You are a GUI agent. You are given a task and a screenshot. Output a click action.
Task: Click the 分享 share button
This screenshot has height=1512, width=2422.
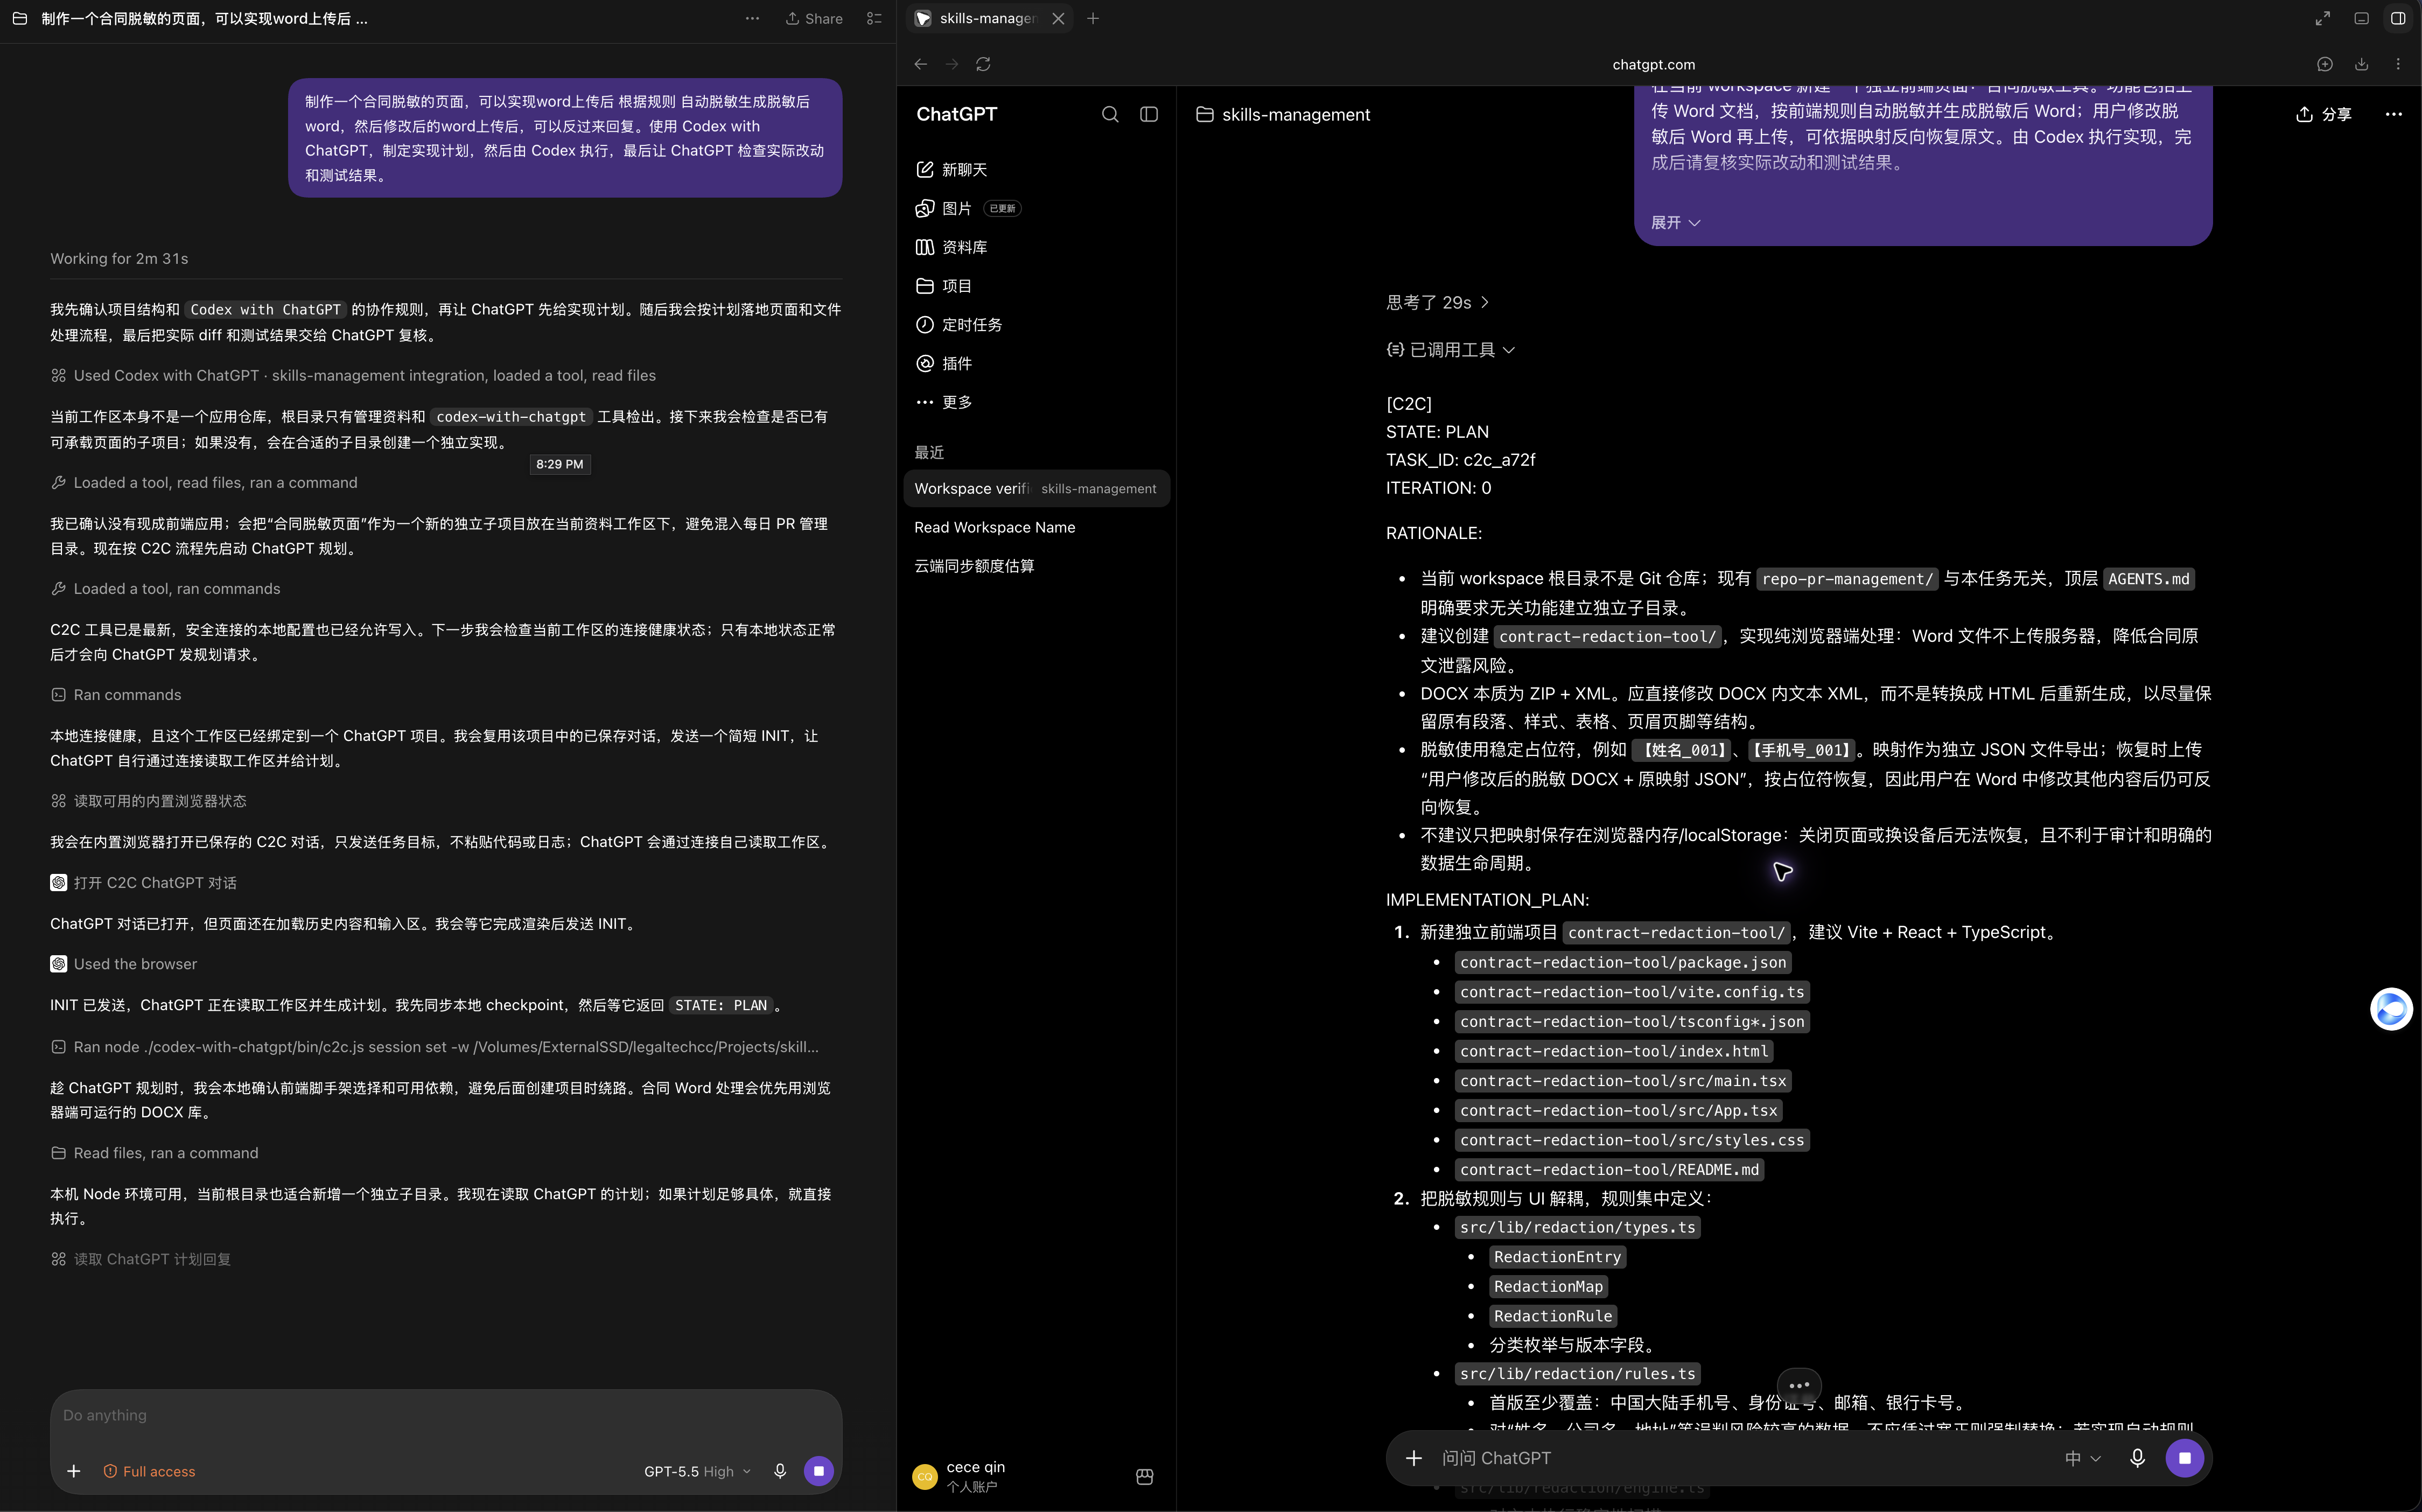click(x=2323, y=114)
